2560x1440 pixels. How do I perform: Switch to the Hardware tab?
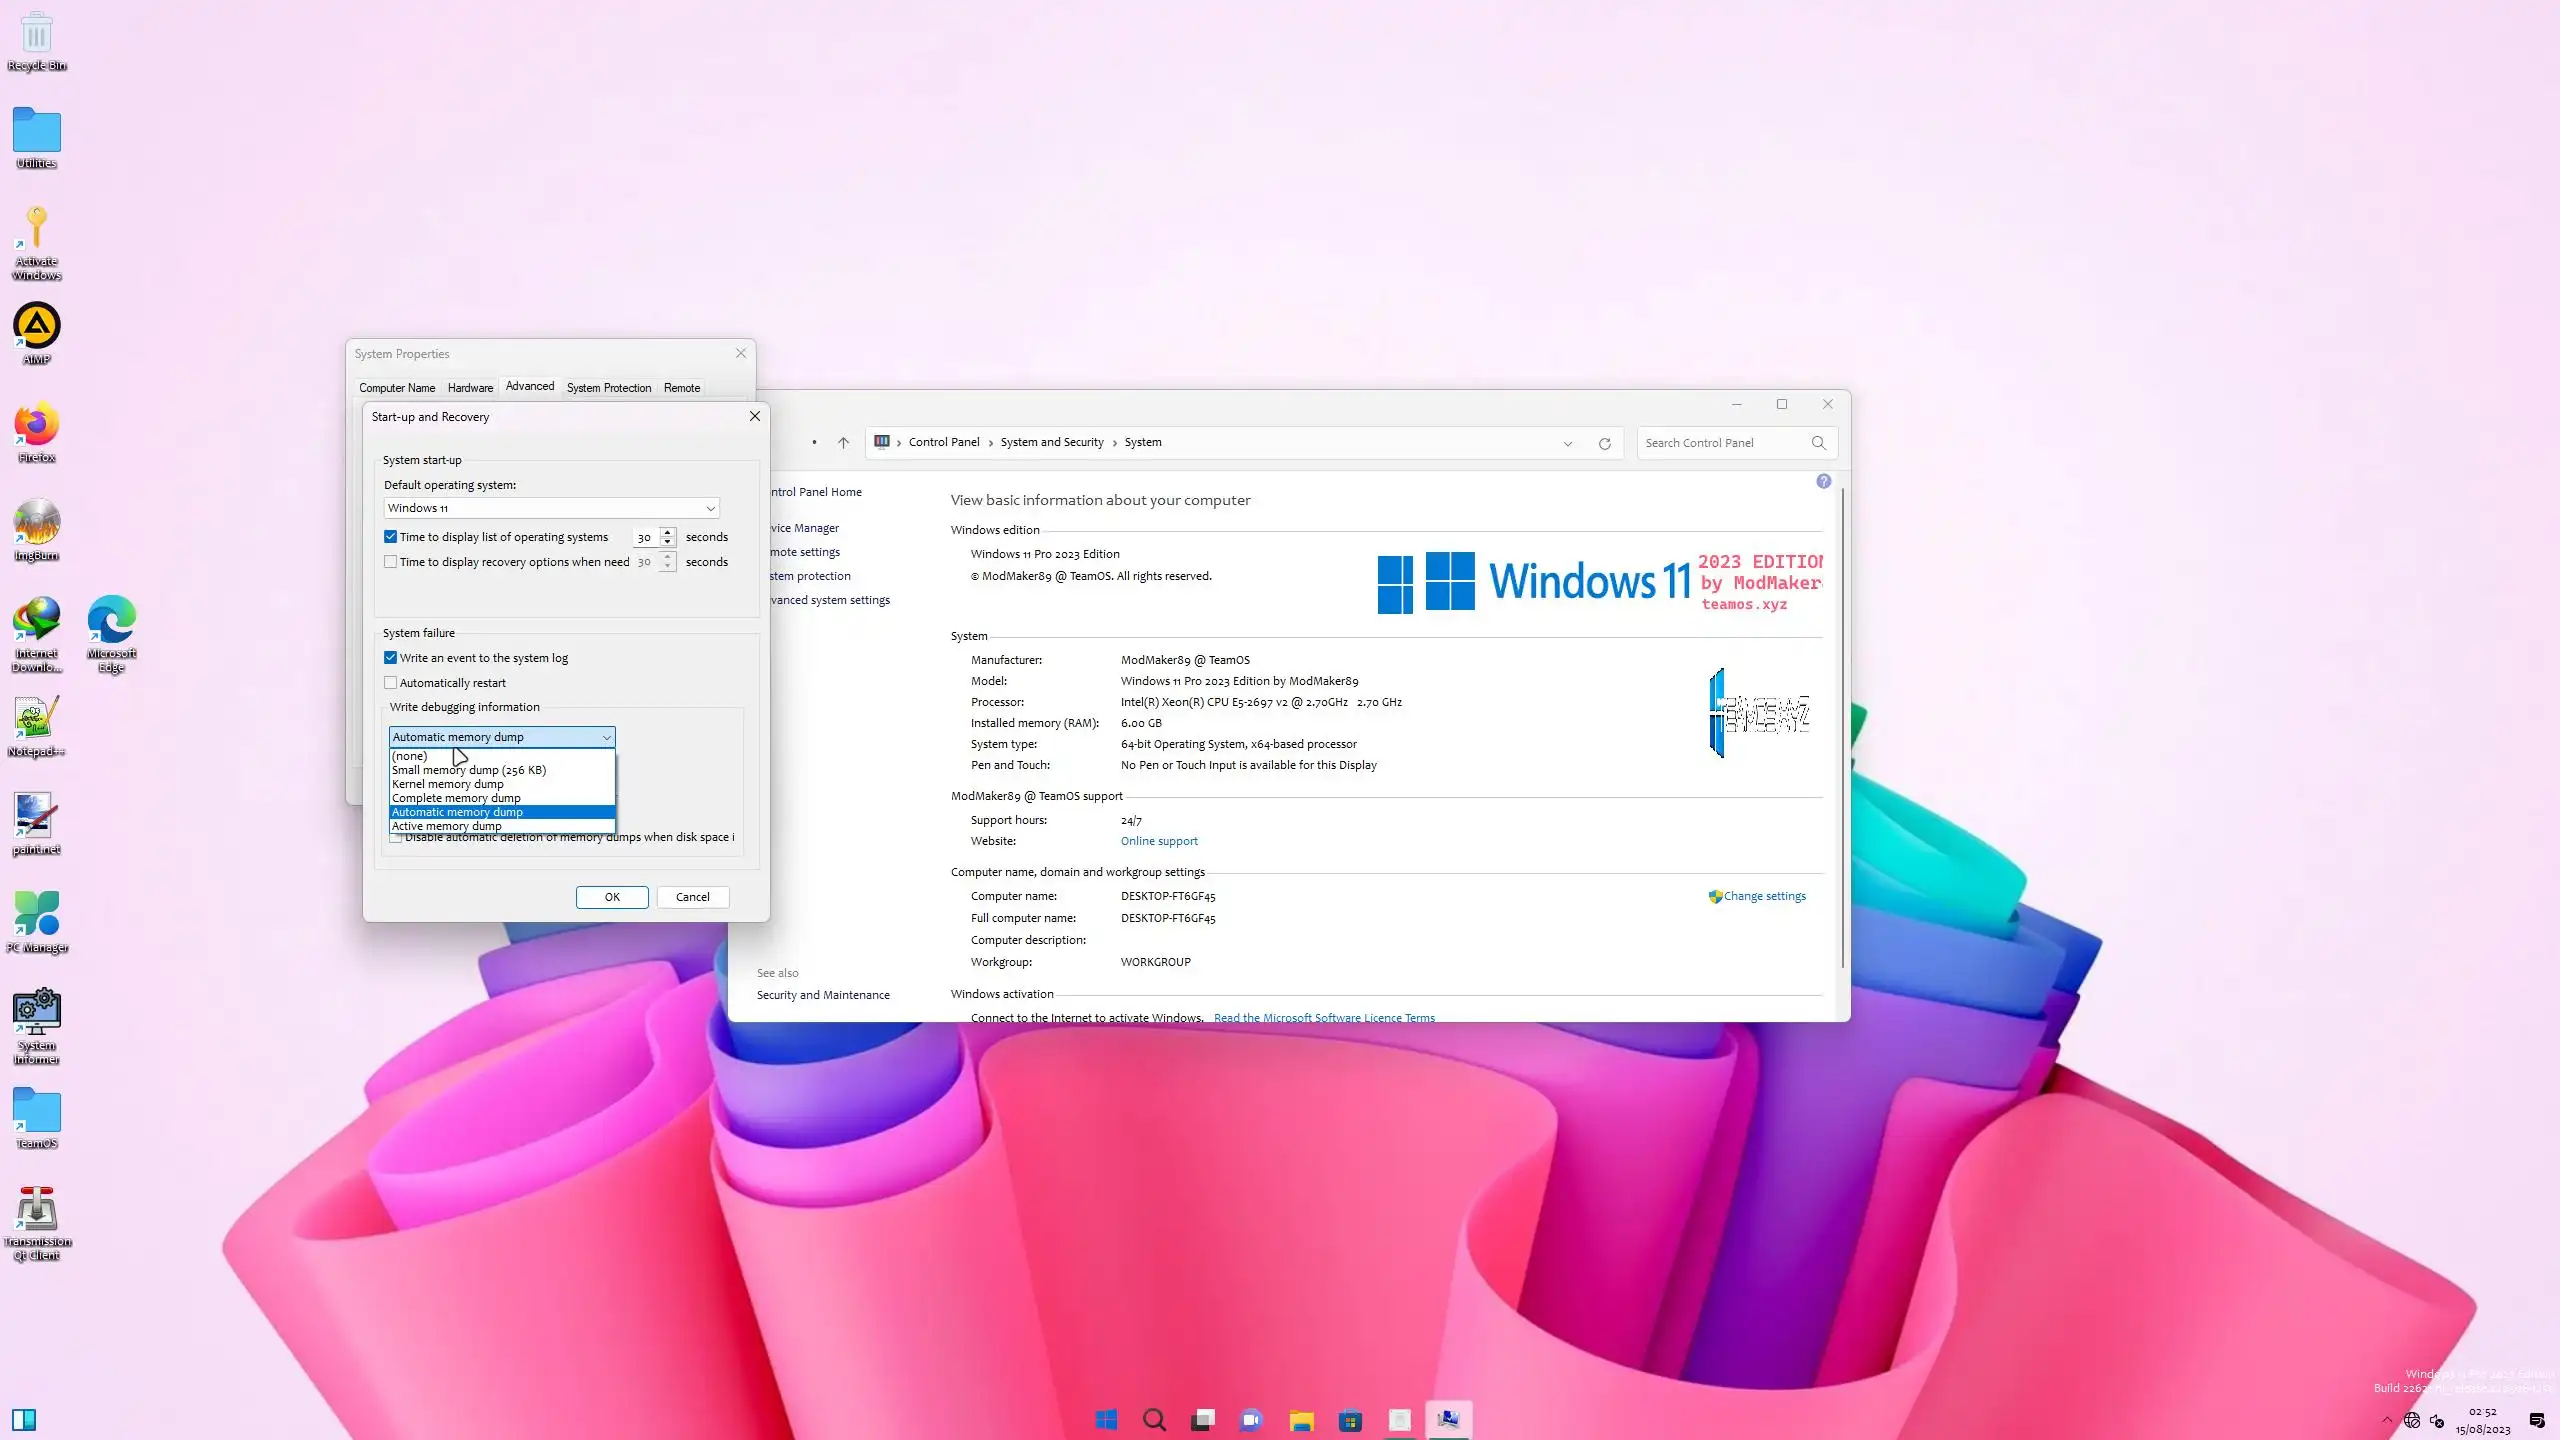(x=470, y=388)
